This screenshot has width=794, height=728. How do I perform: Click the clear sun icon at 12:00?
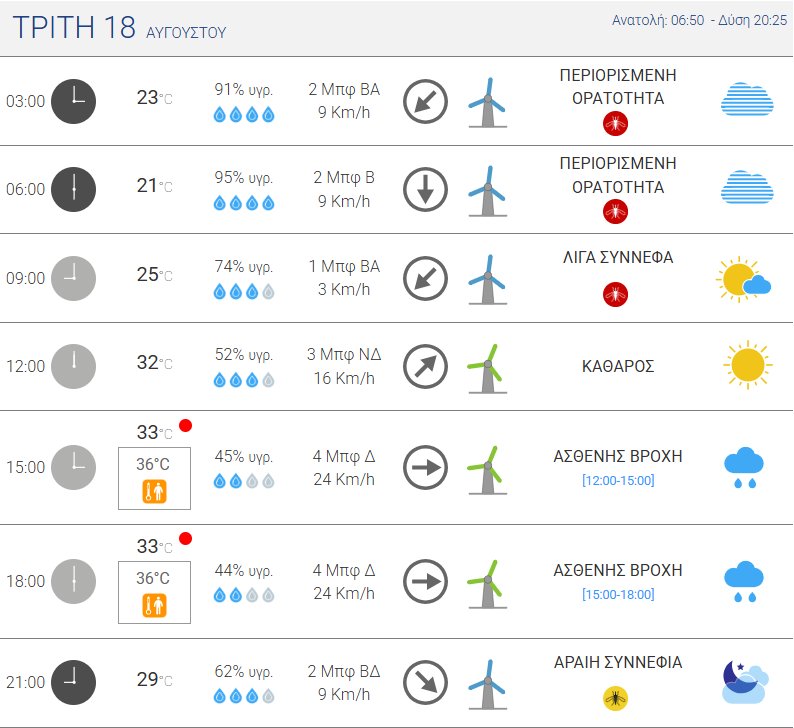pyautogui.click(x=748, y=365)
